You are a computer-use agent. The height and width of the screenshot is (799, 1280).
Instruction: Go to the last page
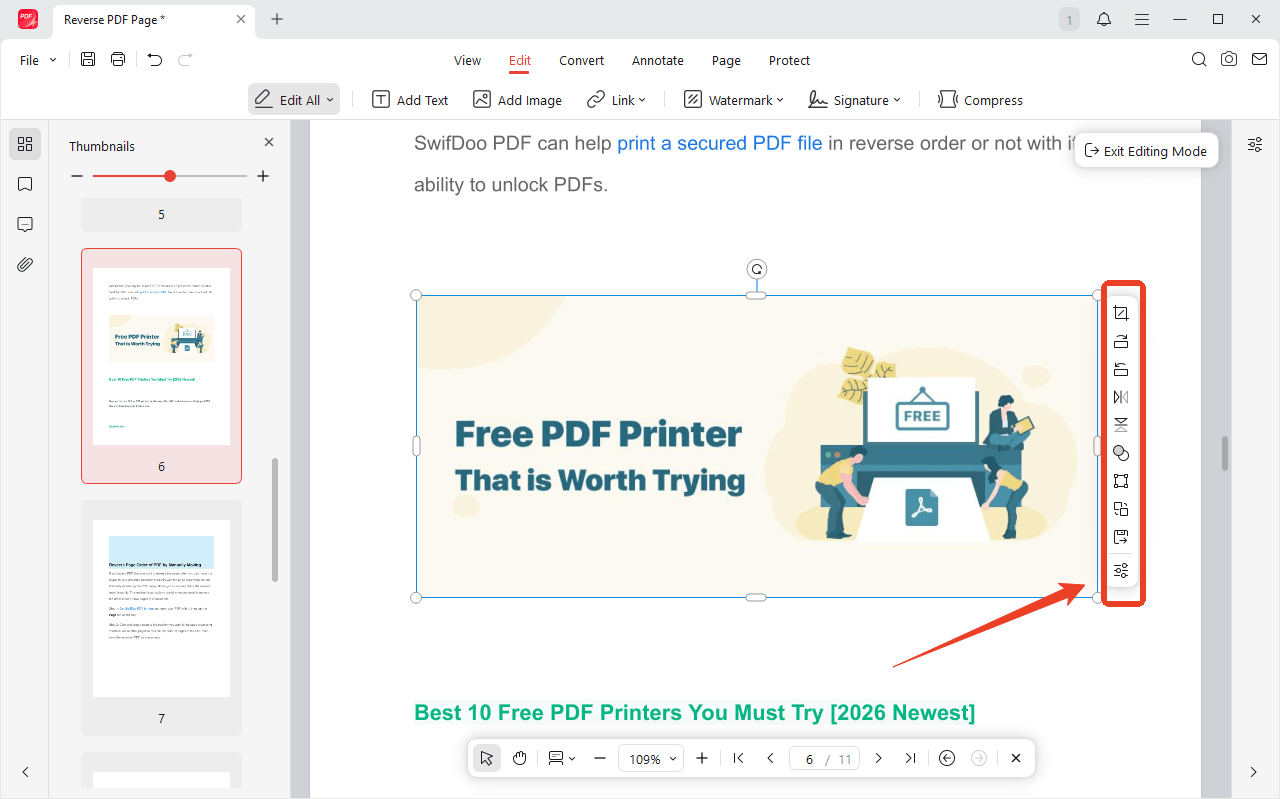[910, 758]
